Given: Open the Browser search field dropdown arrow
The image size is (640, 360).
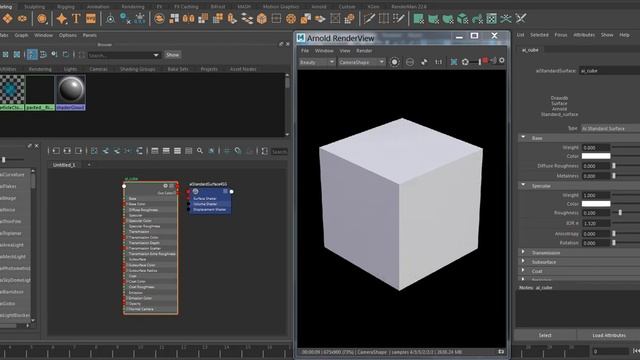Looking at the screenshot, I should 156,55.
